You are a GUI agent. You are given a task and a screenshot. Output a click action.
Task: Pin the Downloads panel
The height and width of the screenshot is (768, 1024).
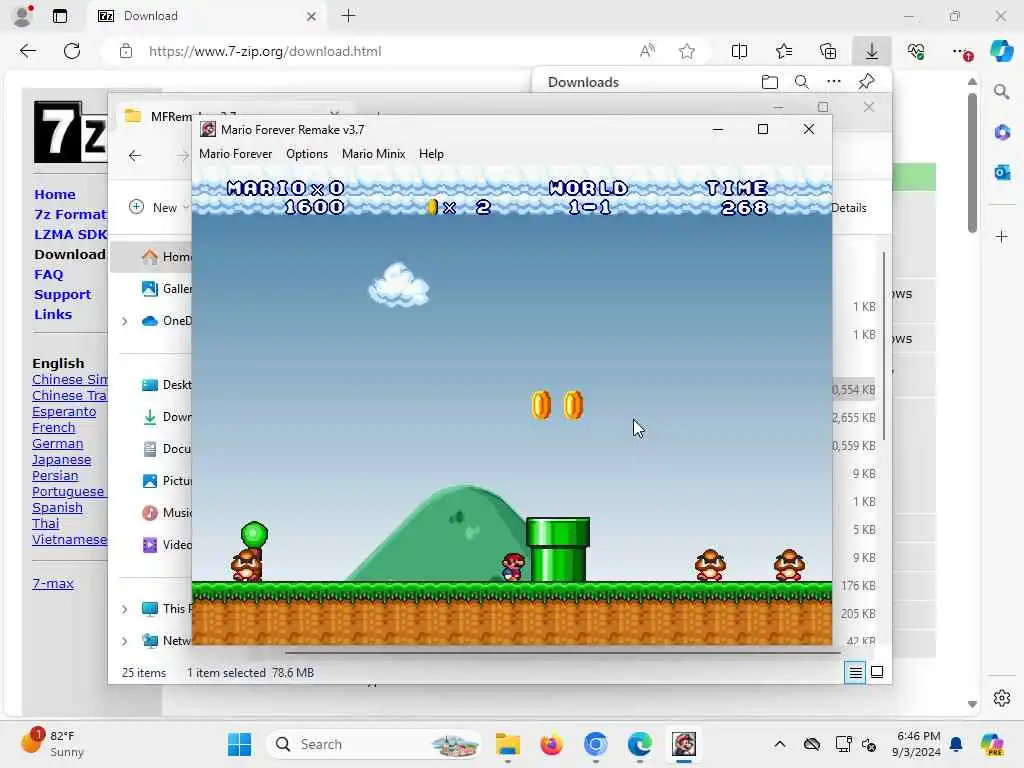(867, 82)
